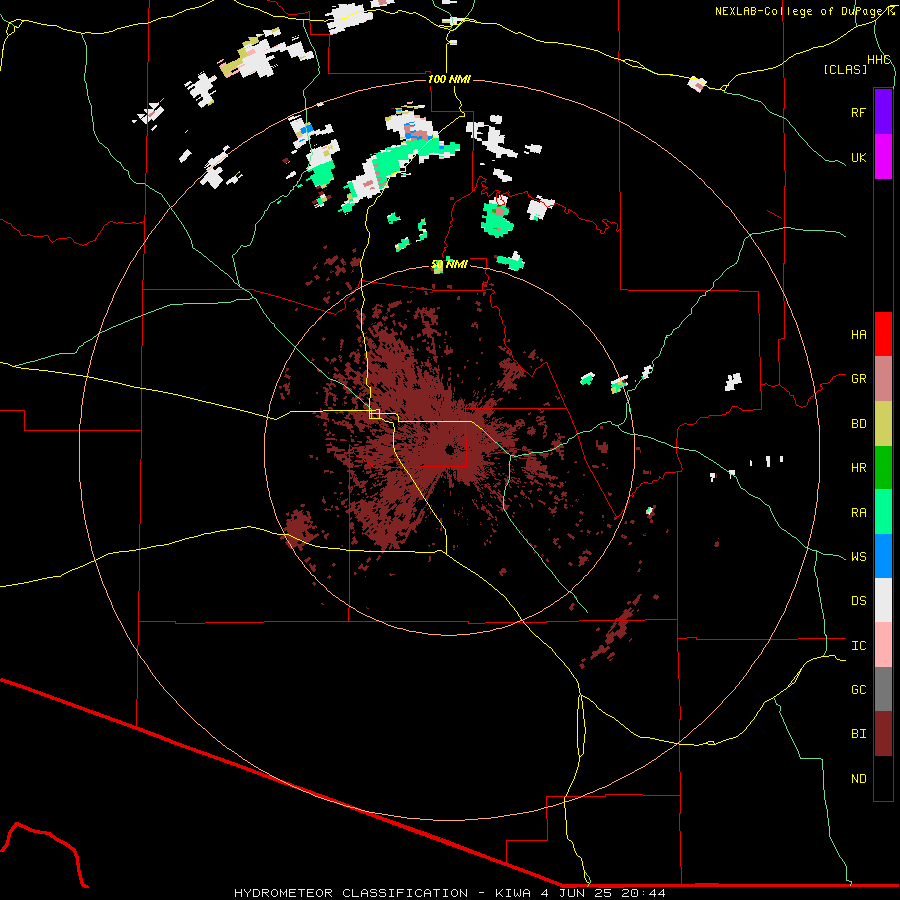
Task: Select the BD yellow legend block
Action: (883, 424)
